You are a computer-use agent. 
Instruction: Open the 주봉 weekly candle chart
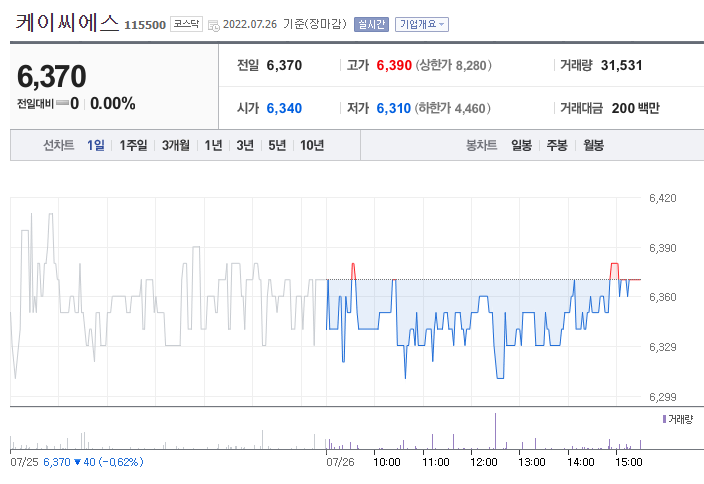coord(557,145)
